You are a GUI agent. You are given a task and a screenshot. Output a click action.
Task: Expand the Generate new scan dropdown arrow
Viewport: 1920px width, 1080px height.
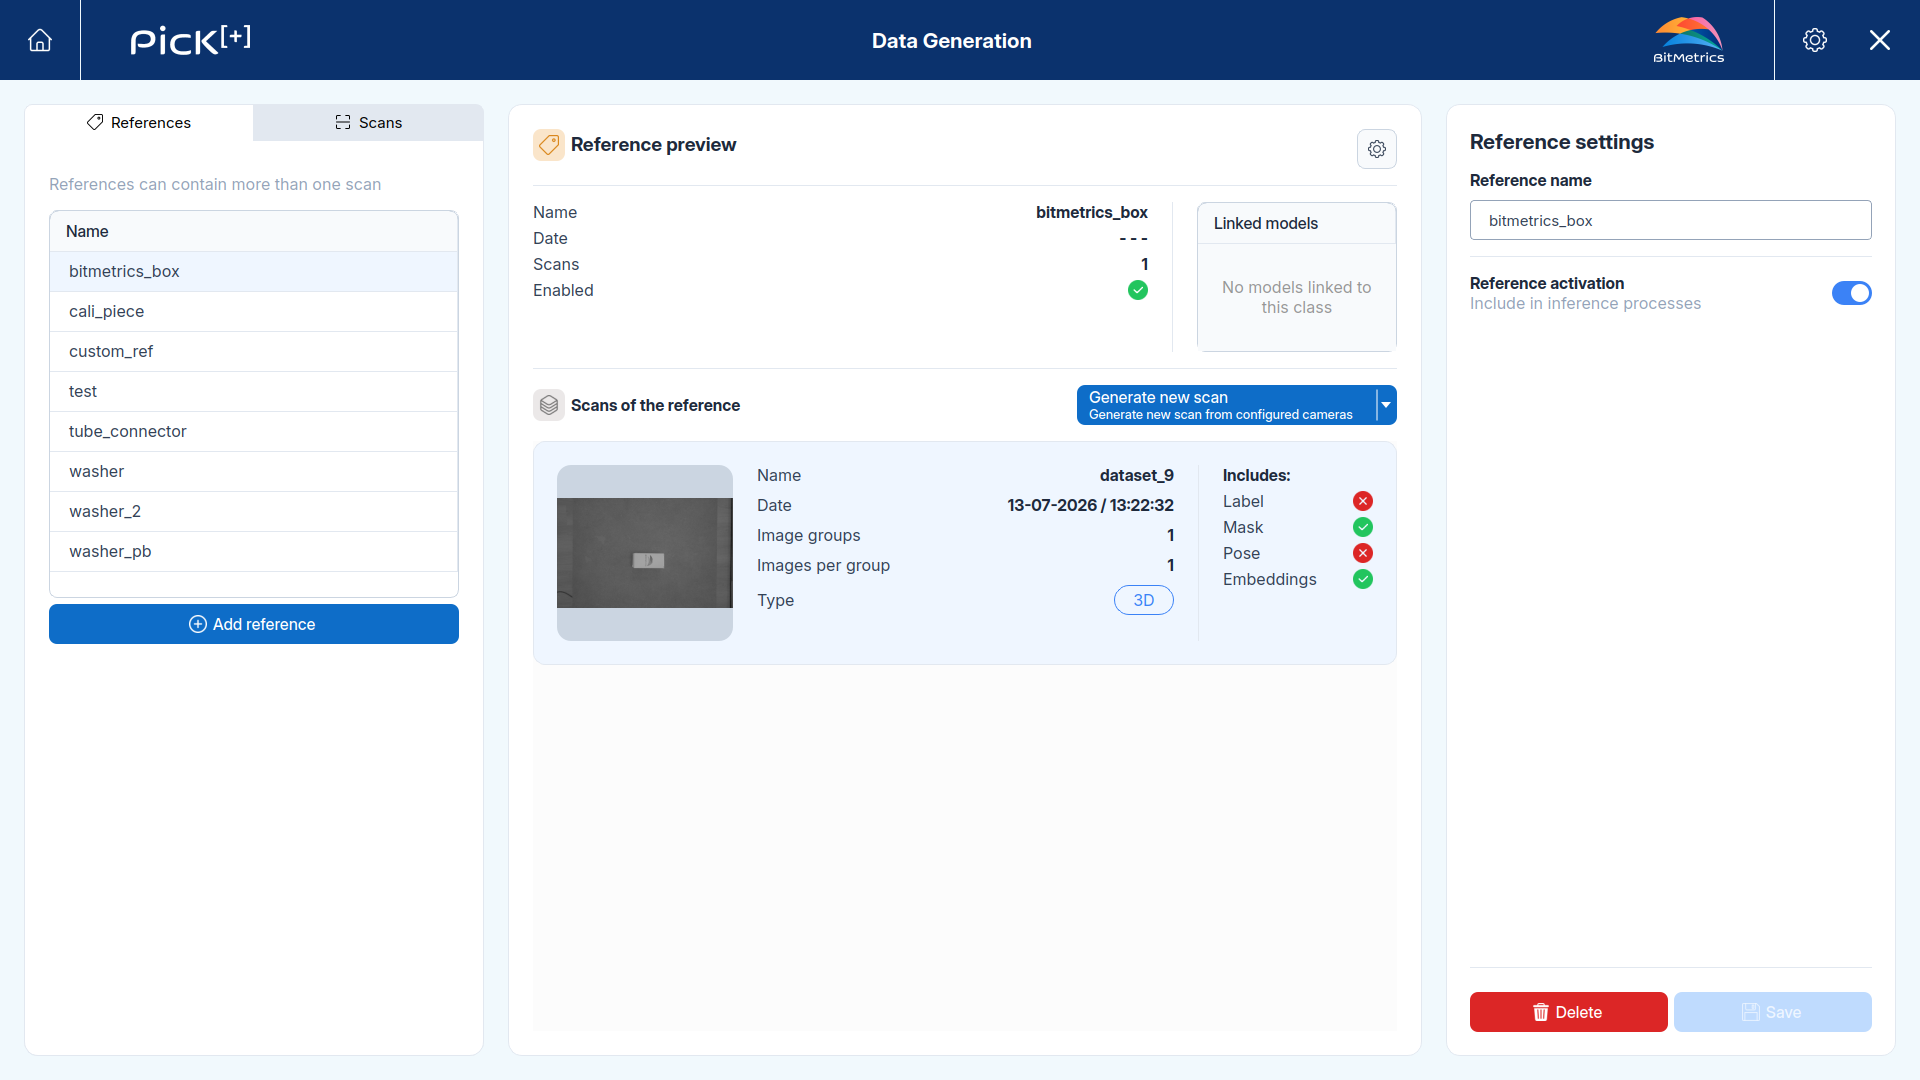point(1386,405)
